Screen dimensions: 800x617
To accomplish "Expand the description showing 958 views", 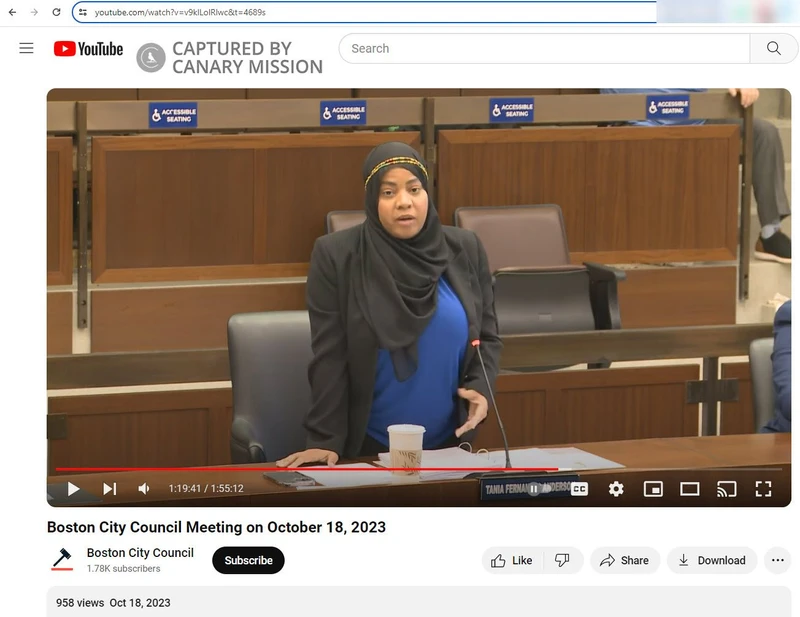I will 419,602.
